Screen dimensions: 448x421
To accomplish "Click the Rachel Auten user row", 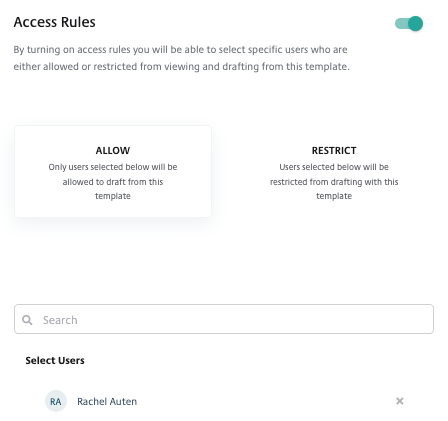I will 224,401.
